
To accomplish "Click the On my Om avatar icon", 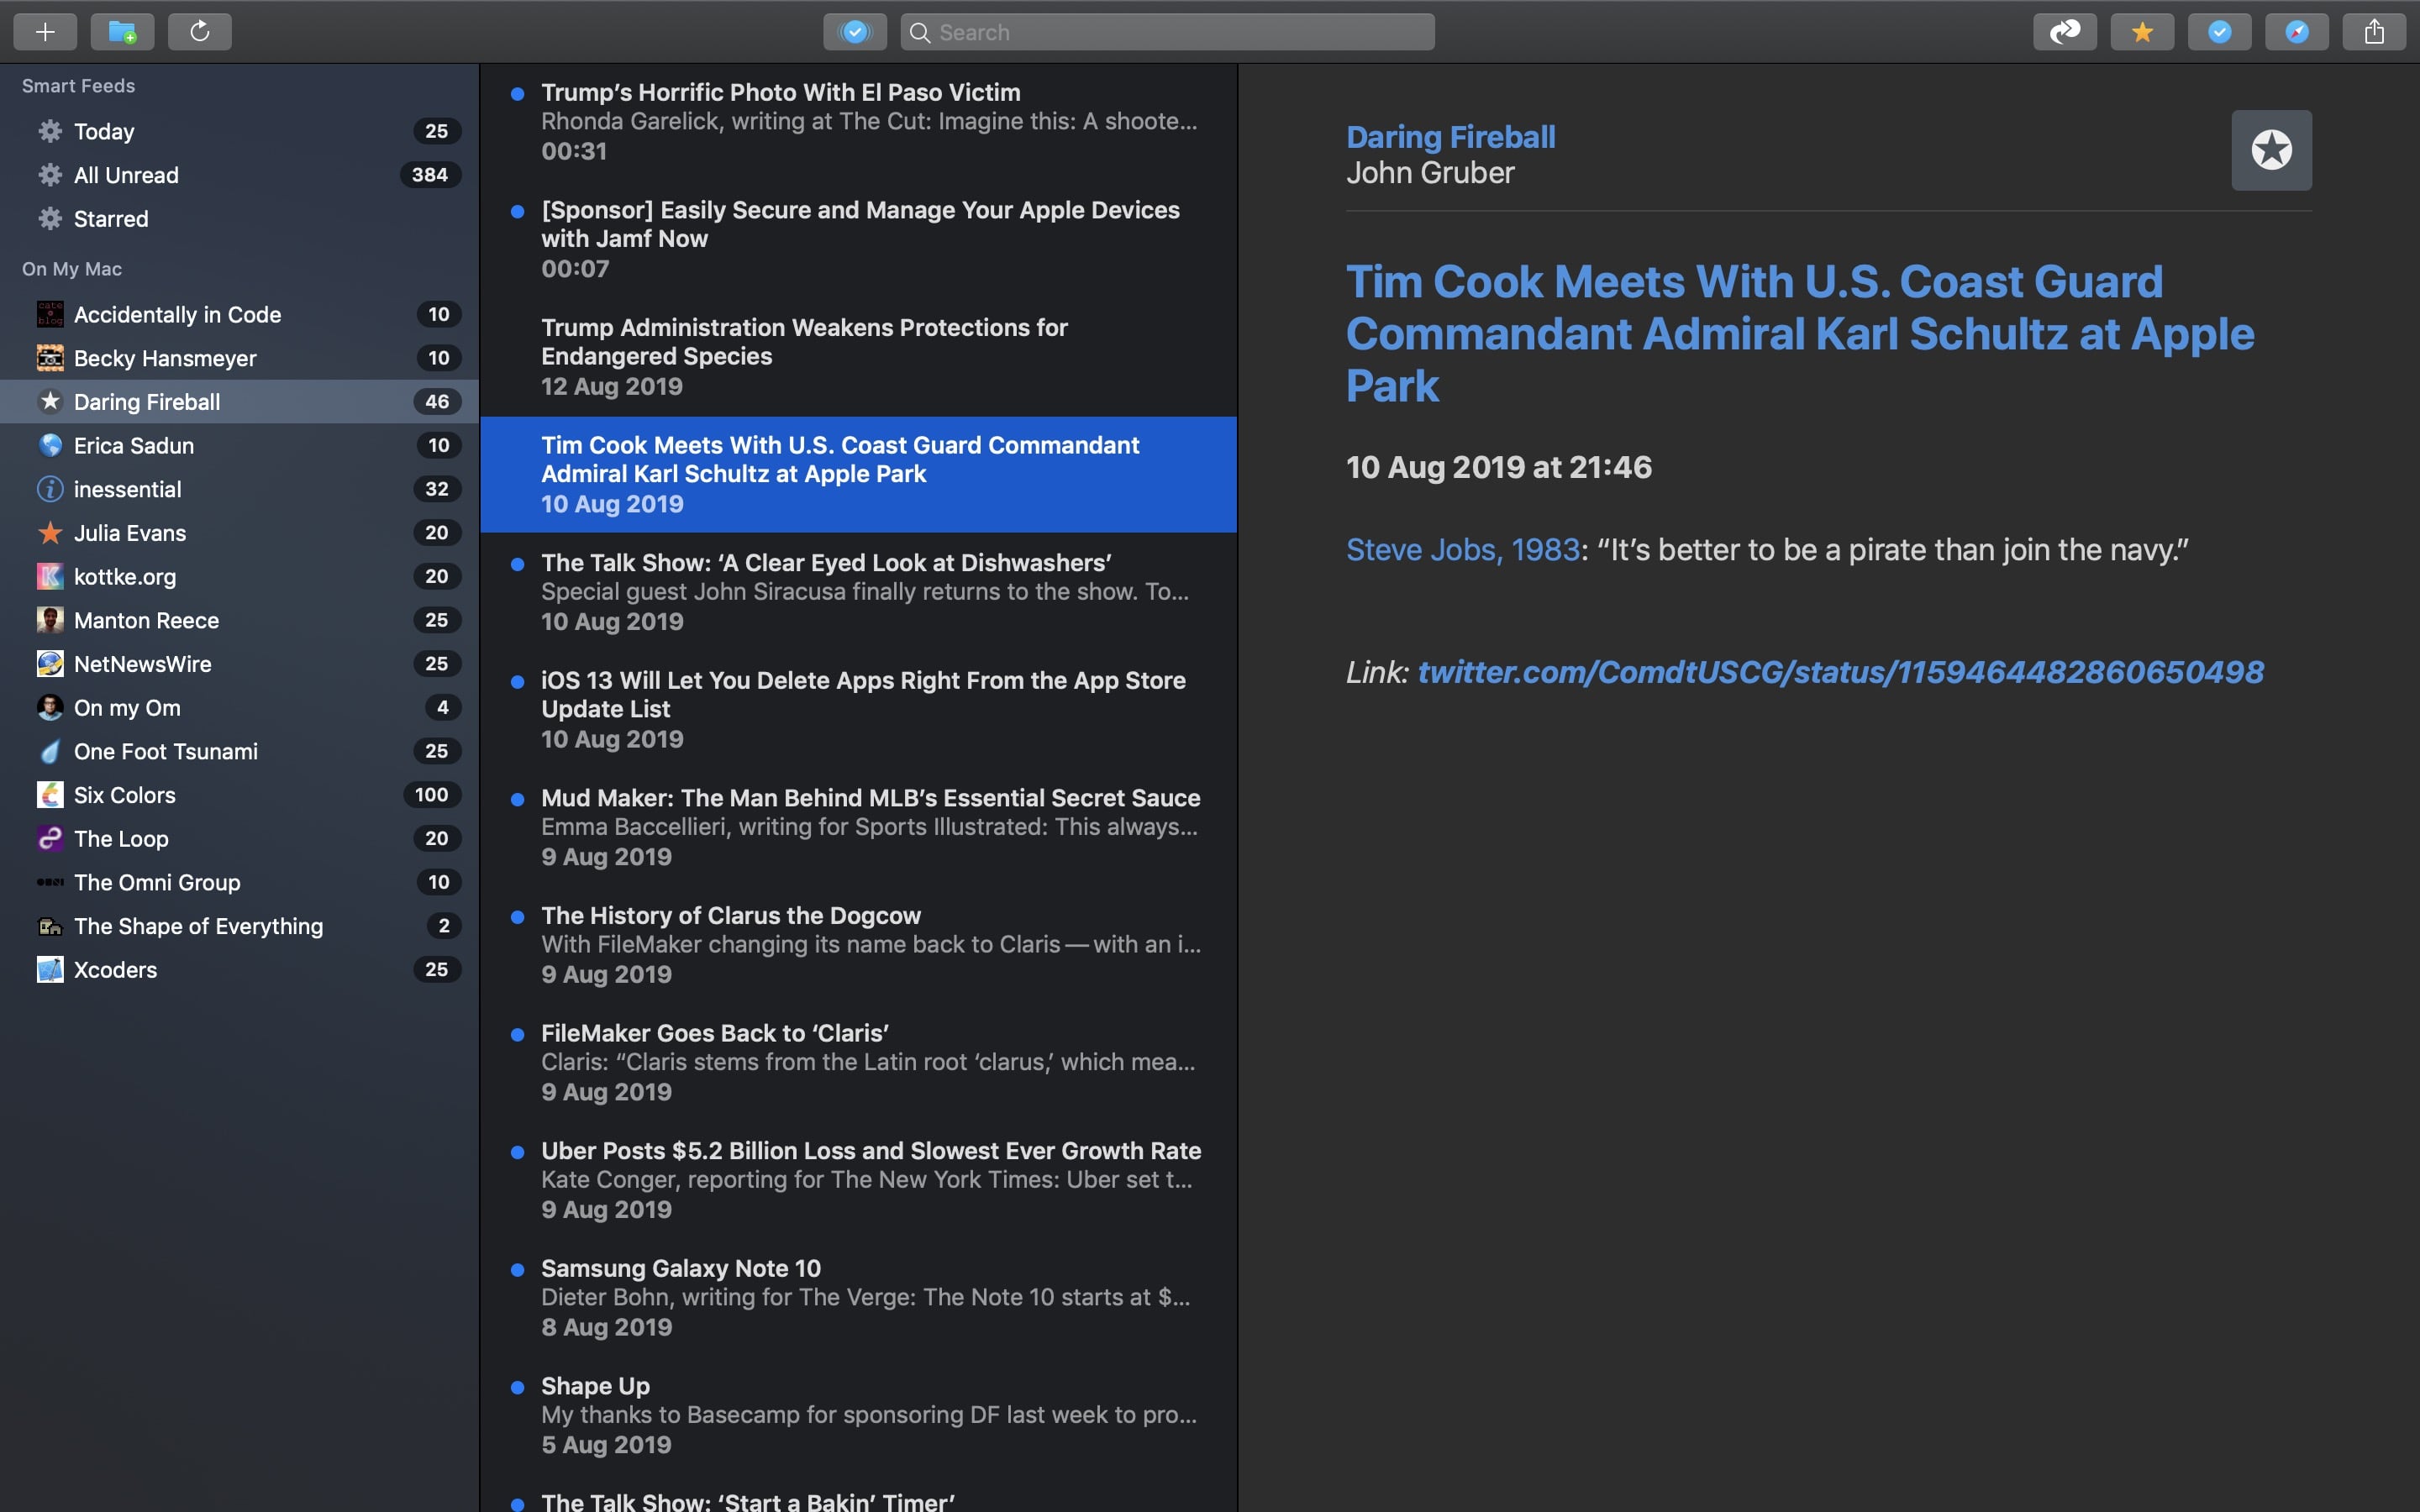I will point(50,708).
